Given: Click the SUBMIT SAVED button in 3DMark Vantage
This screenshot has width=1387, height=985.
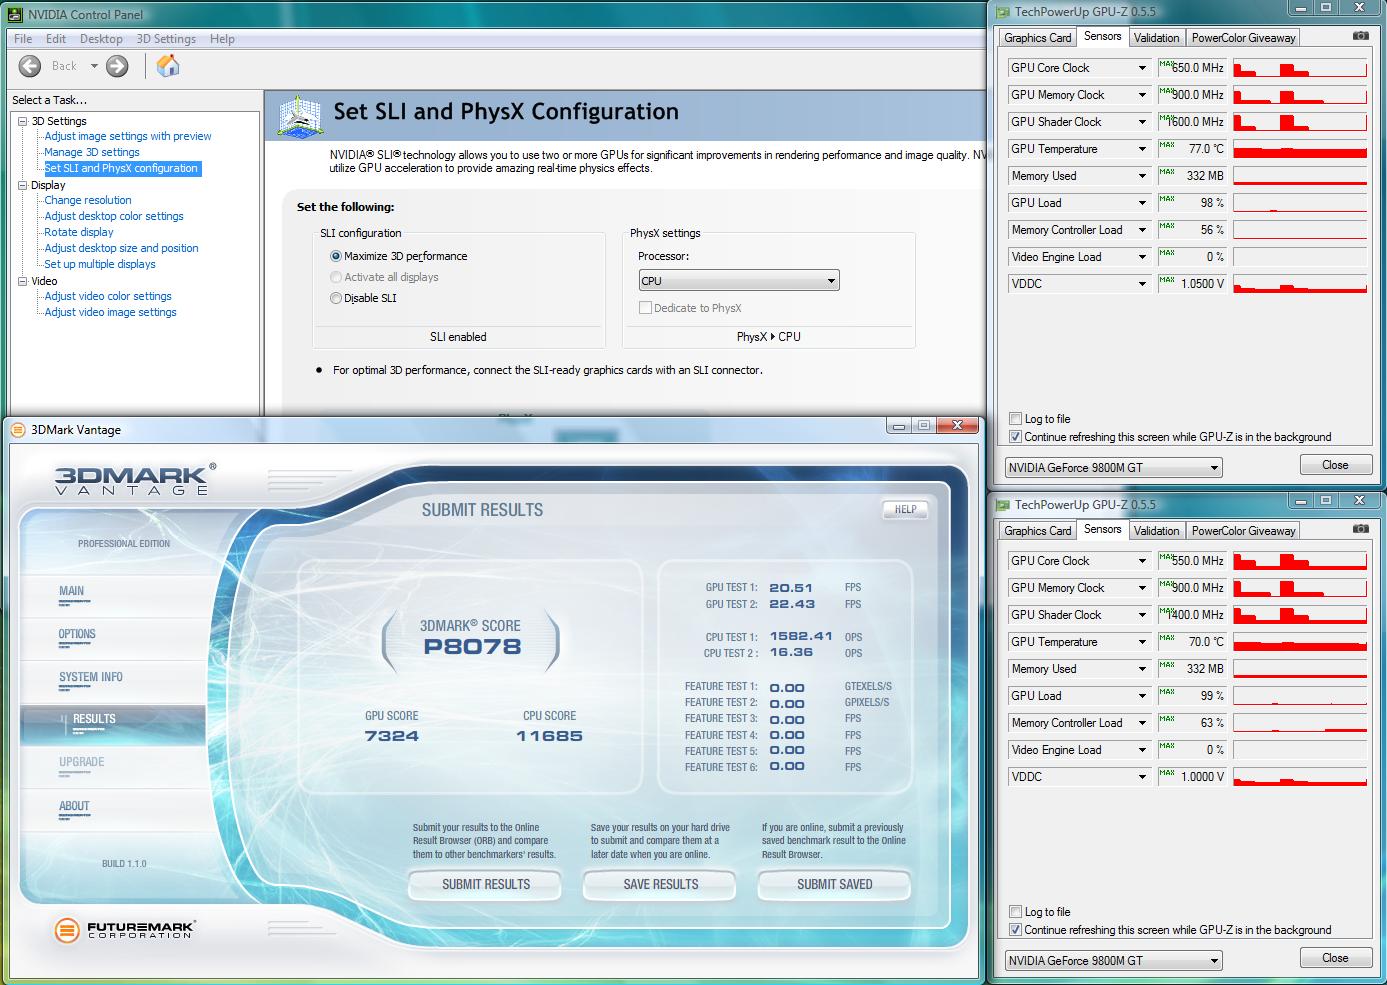Looking at the screenshot, I should 835,884.
